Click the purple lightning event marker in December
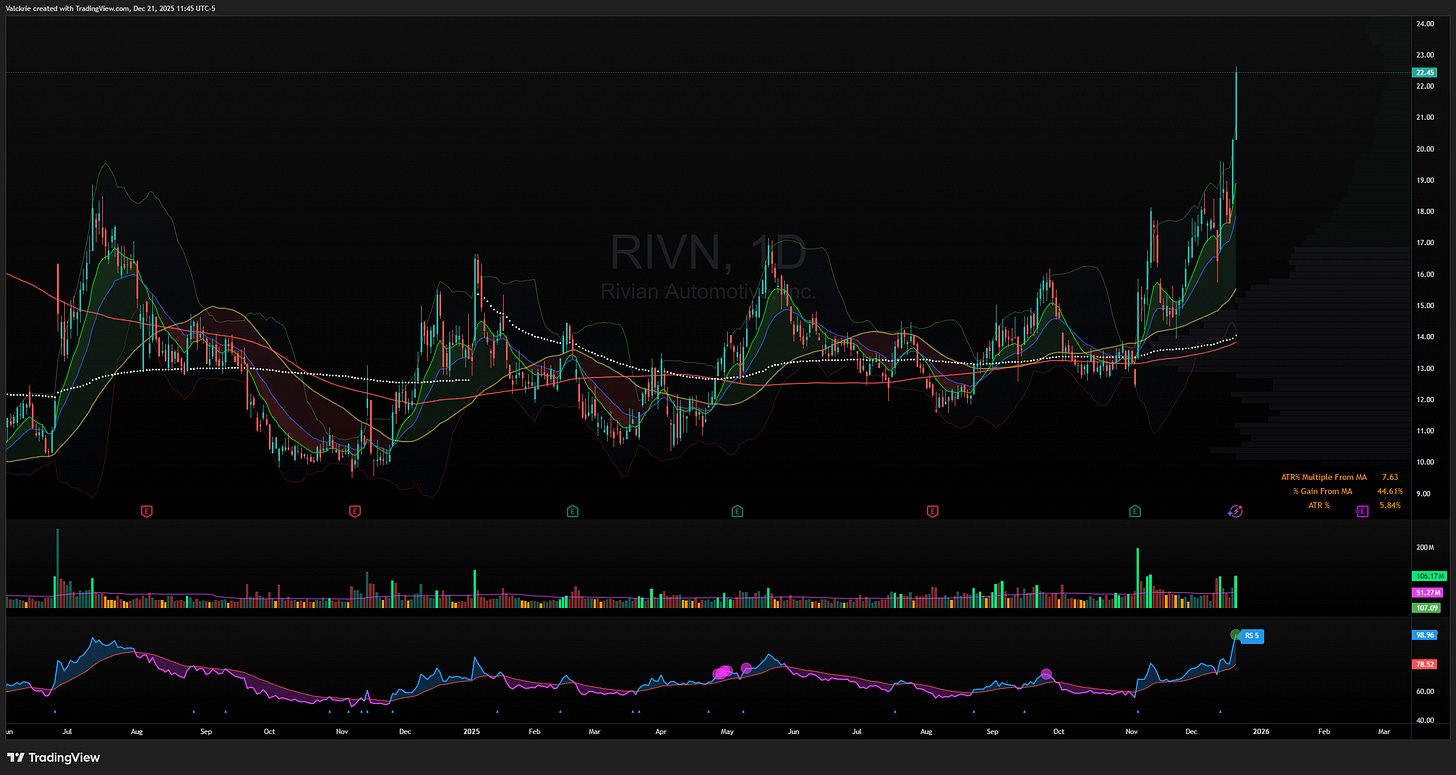This screenshot has height=775, width=1456. pyautogui.click(x=1235, y=511)
